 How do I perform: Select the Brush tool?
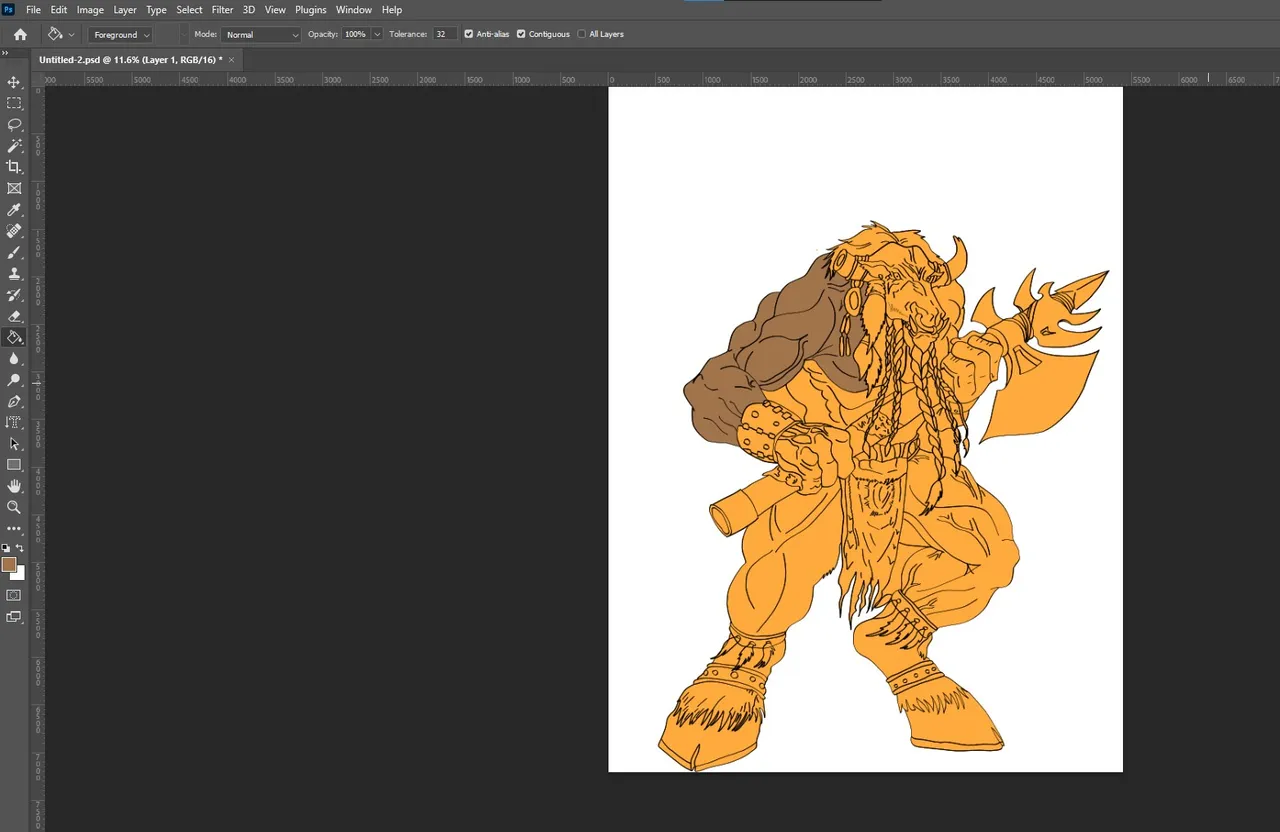pyautogui.click(x=14, y=252)
